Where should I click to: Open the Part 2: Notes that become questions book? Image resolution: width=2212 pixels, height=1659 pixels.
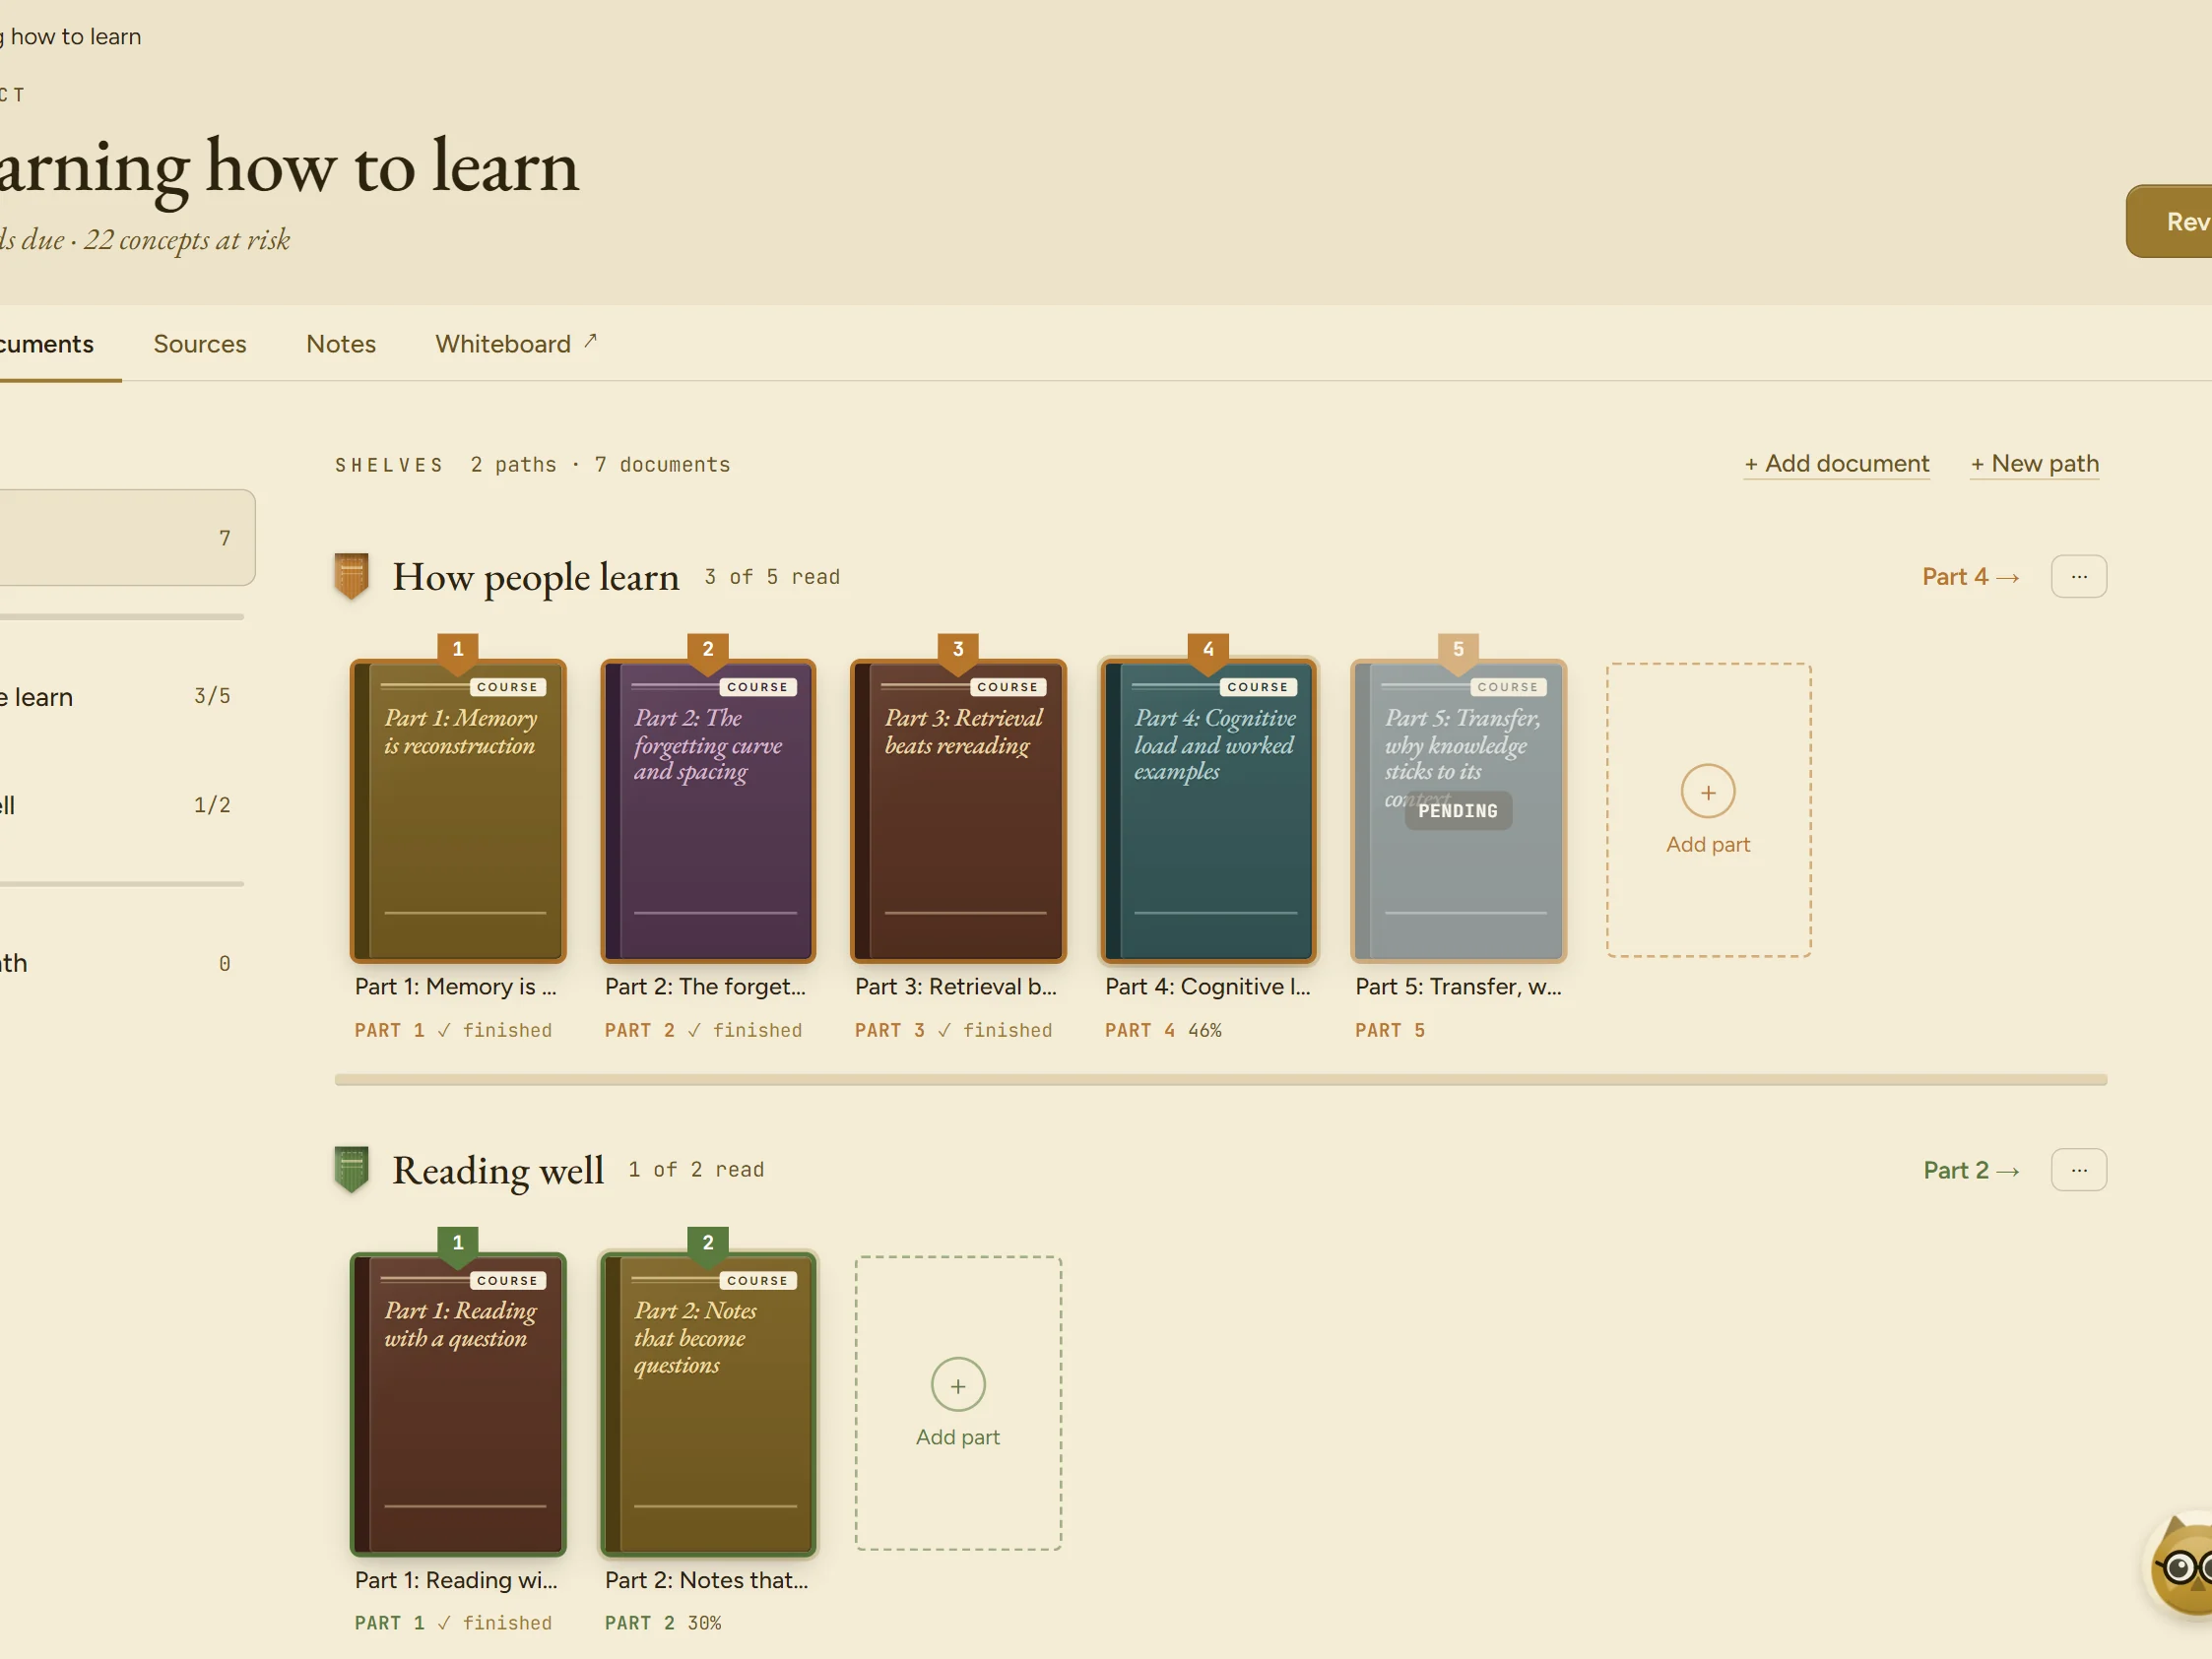pyautogui.click(x=708, y=1403)
